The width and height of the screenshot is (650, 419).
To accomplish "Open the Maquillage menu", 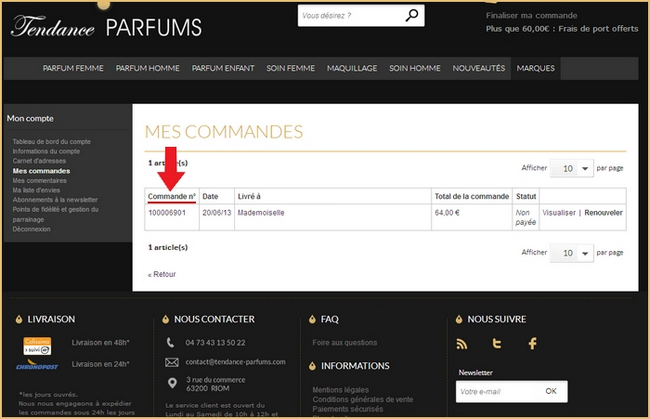I will (352, 68).
